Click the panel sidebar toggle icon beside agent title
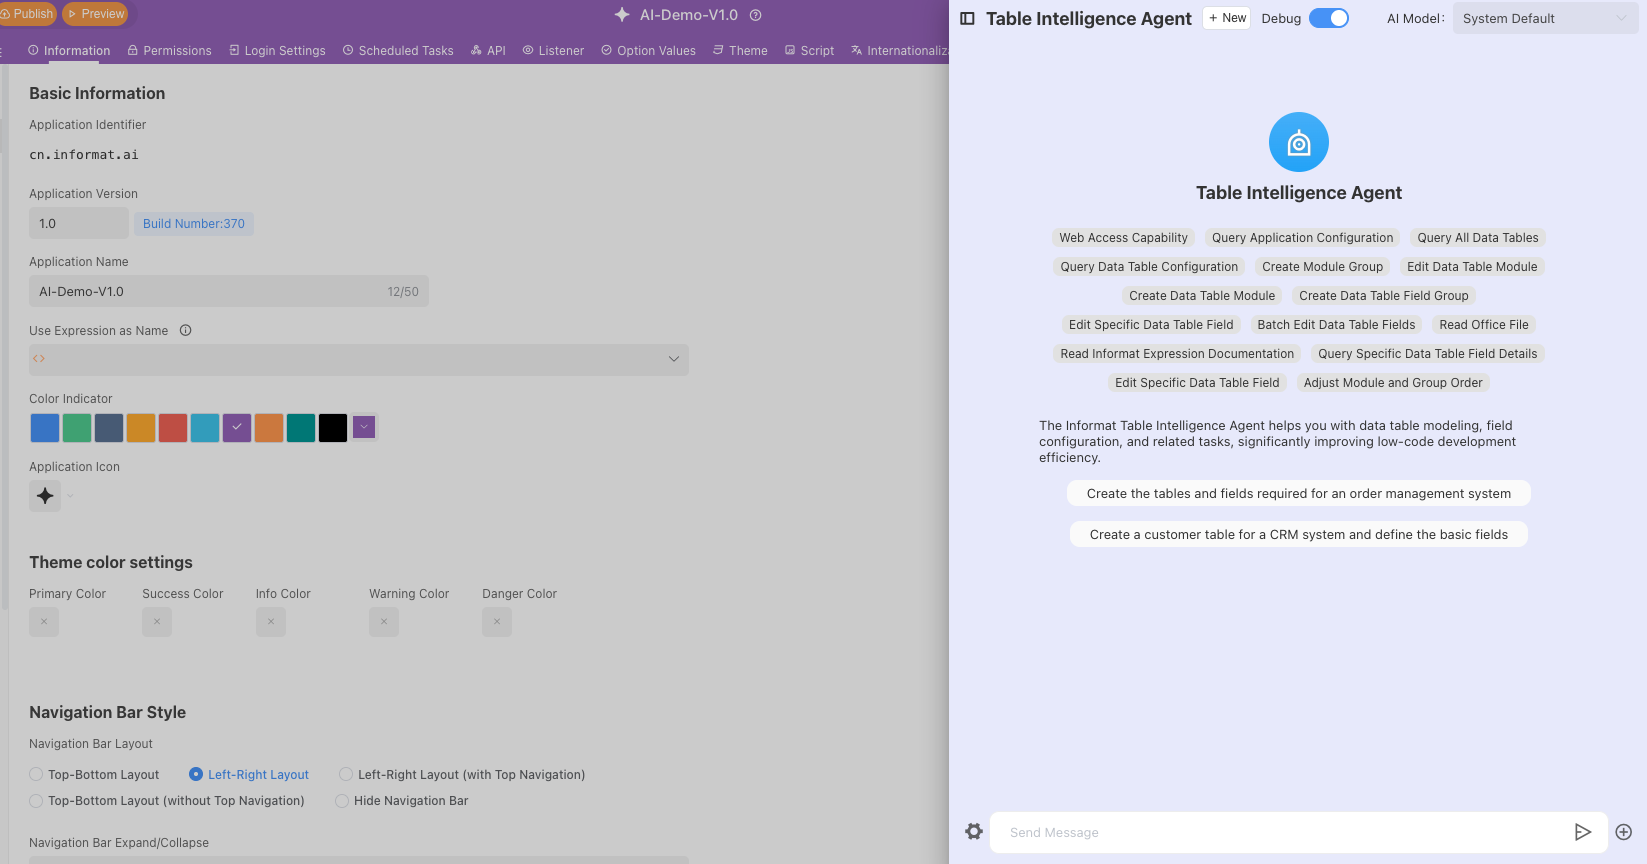Image resolution: width=1647 pixels, height=864 pixels. (967, 18)
